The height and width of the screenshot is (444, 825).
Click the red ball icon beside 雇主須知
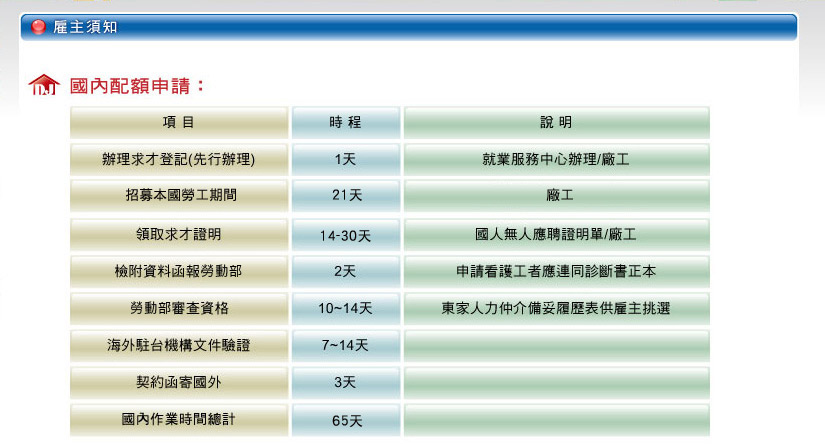pyautogui.click(x=39, y=27)
